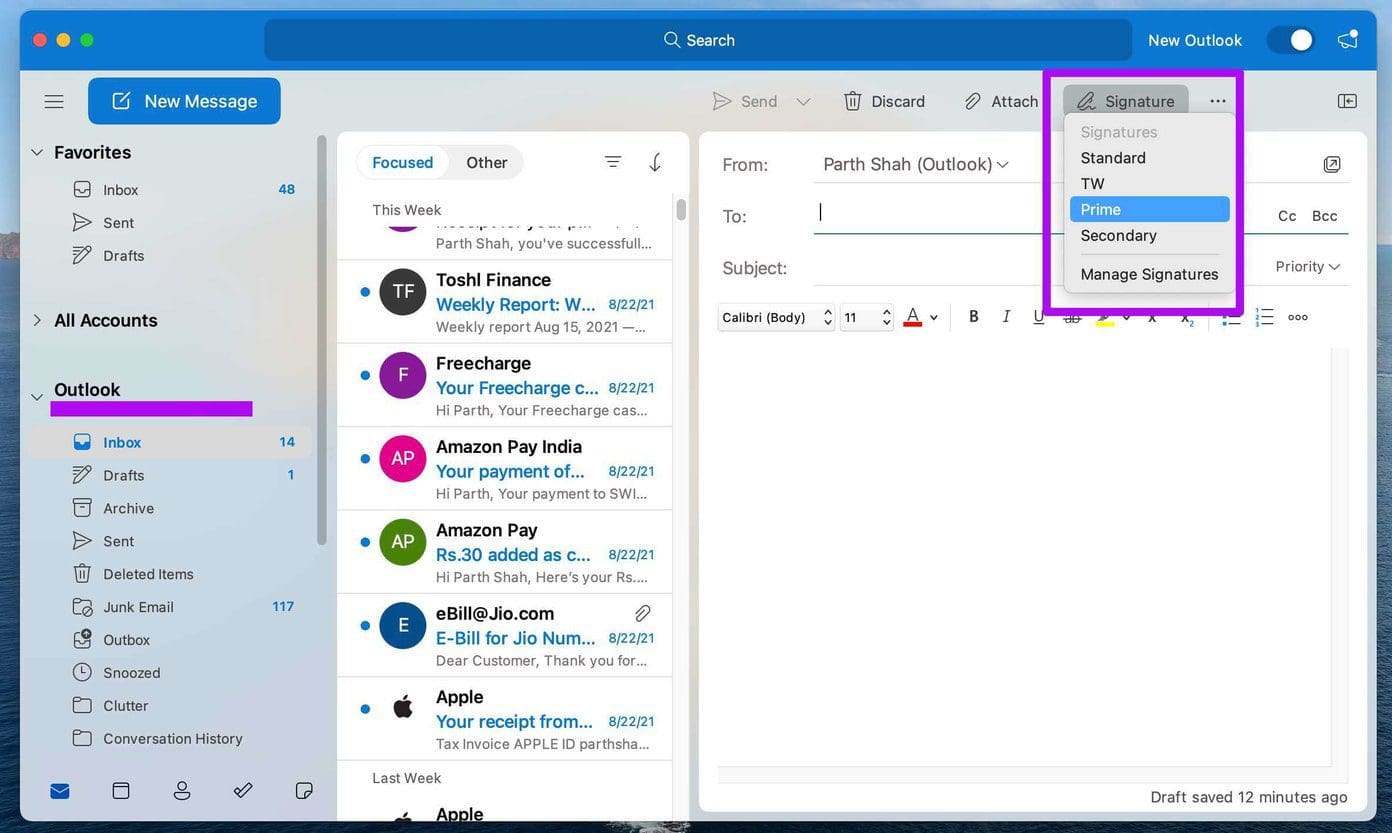
Task: Open Toshl Finance weekly report email
Action: 505,302
